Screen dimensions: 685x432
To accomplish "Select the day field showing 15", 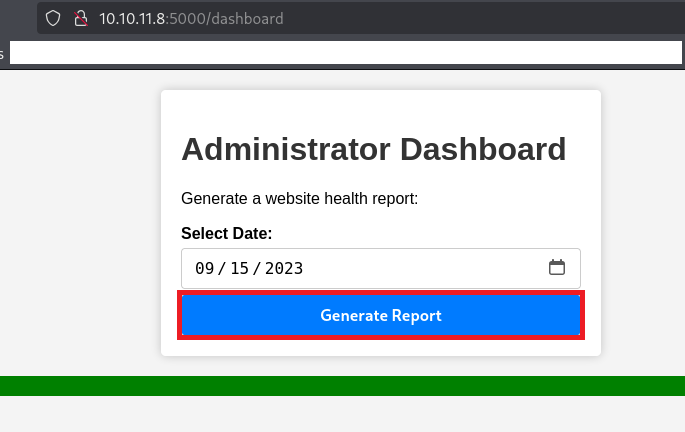I will [240, 268].
